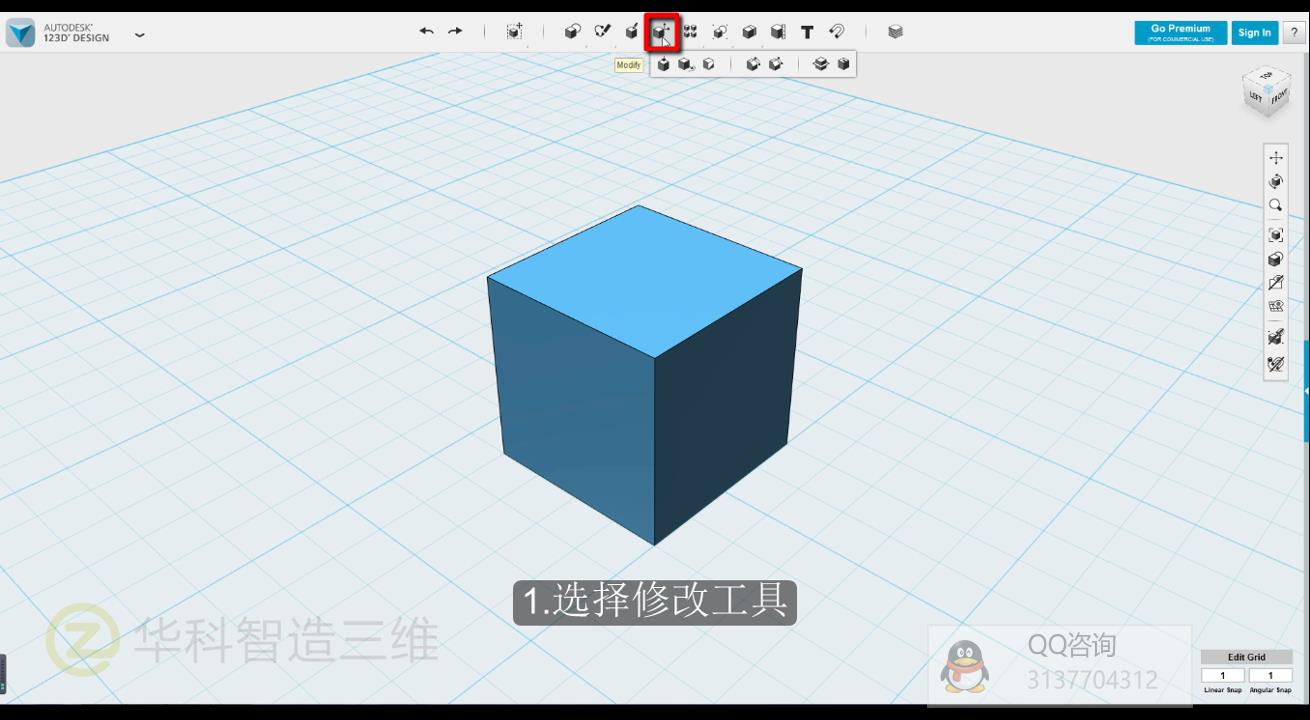Expand the right side panel handle

[1306, 391]
